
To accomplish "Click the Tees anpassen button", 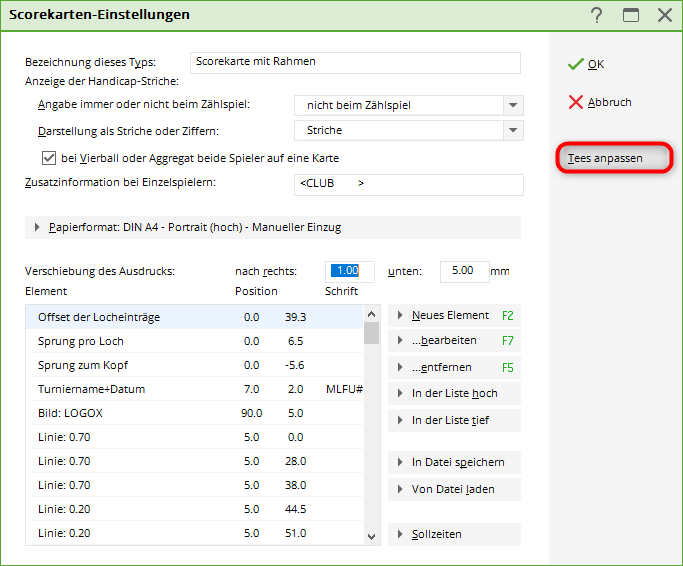I will (613, 158).
